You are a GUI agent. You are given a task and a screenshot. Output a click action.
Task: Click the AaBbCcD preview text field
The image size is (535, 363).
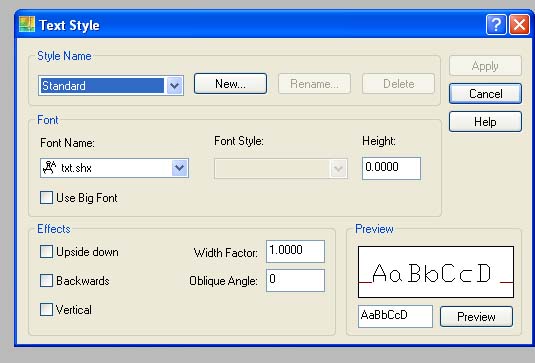point(395,316)
